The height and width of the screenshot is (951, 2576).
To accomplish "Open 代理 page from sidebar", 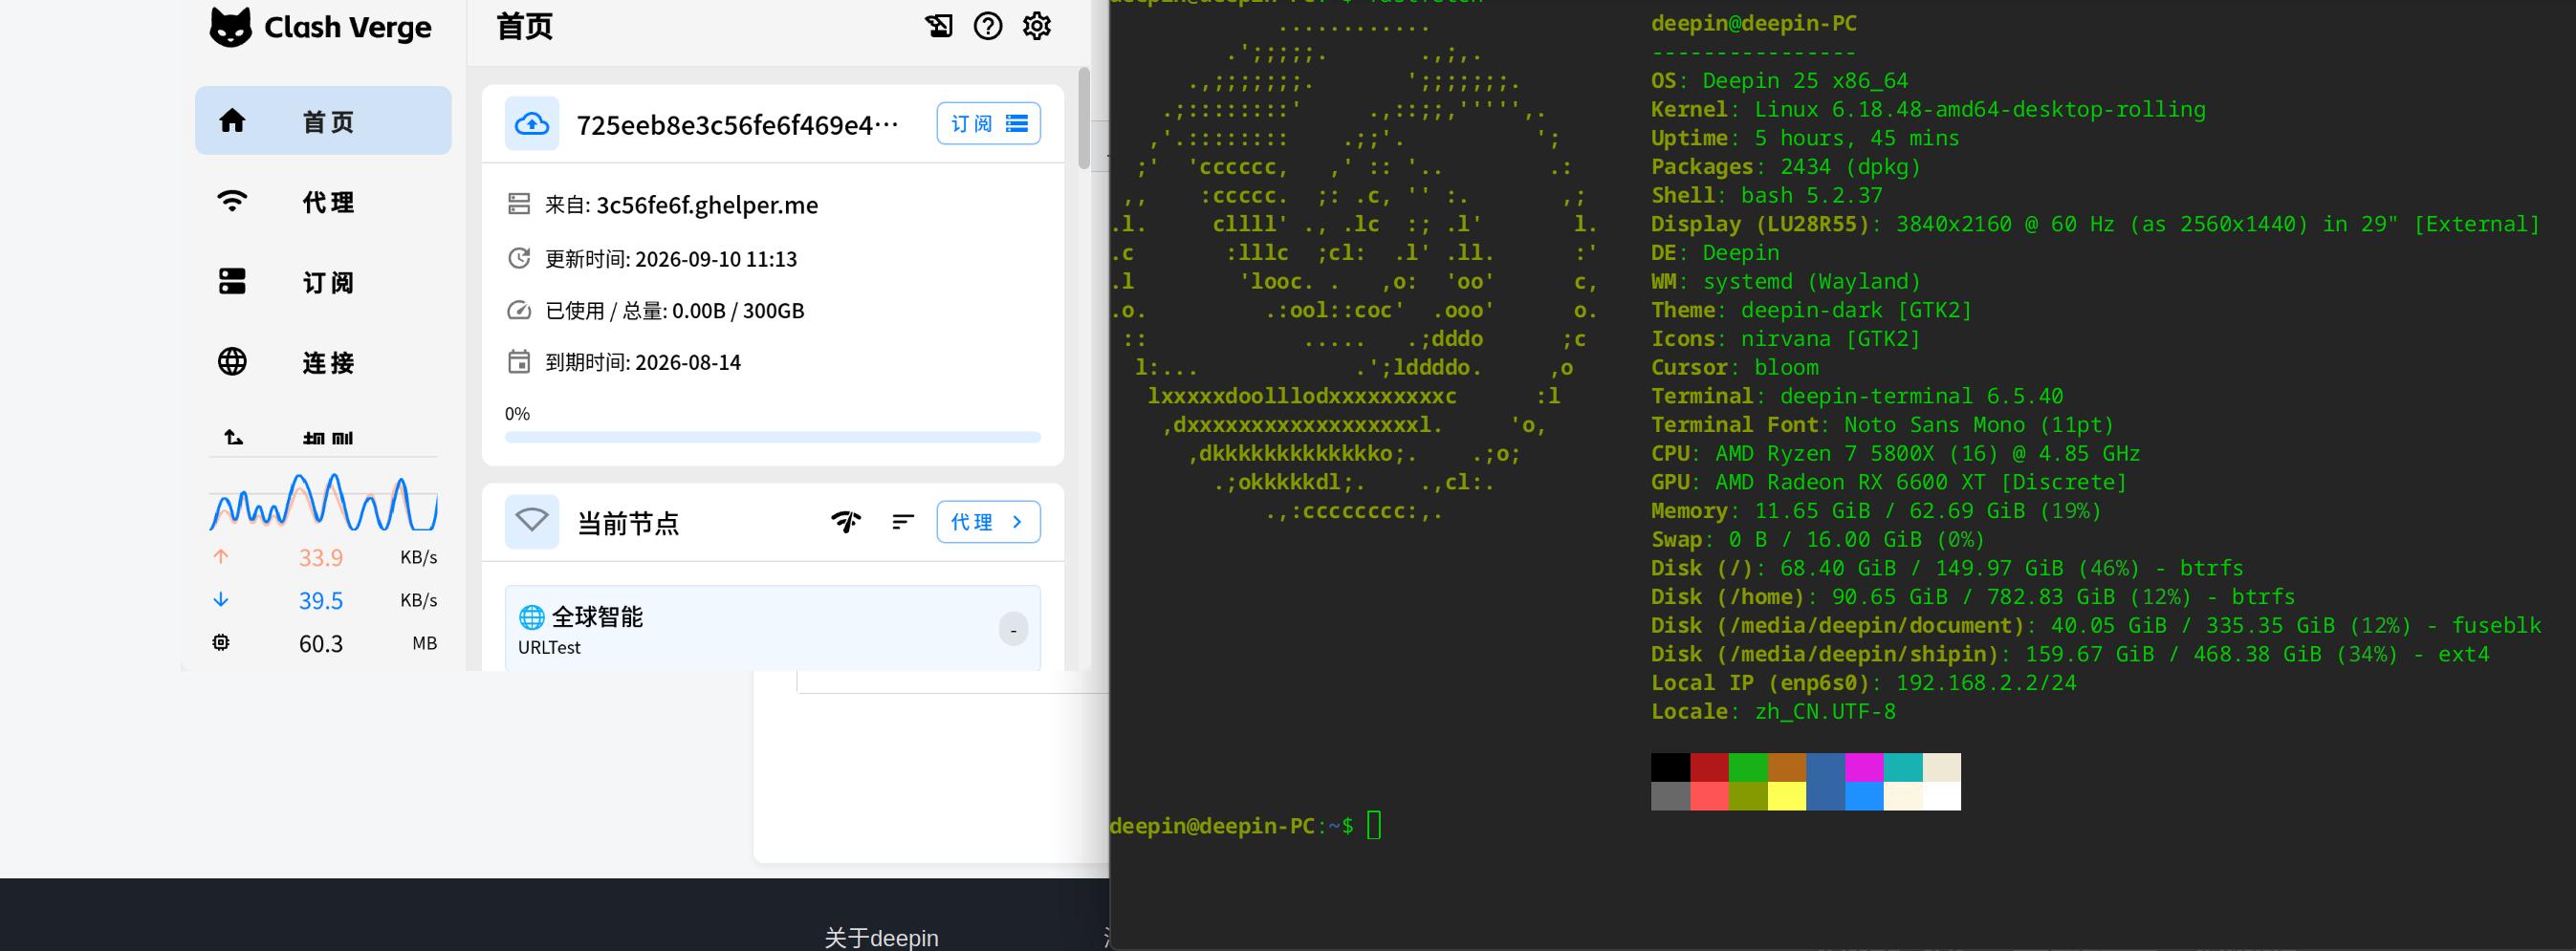I will coord(323,201).
